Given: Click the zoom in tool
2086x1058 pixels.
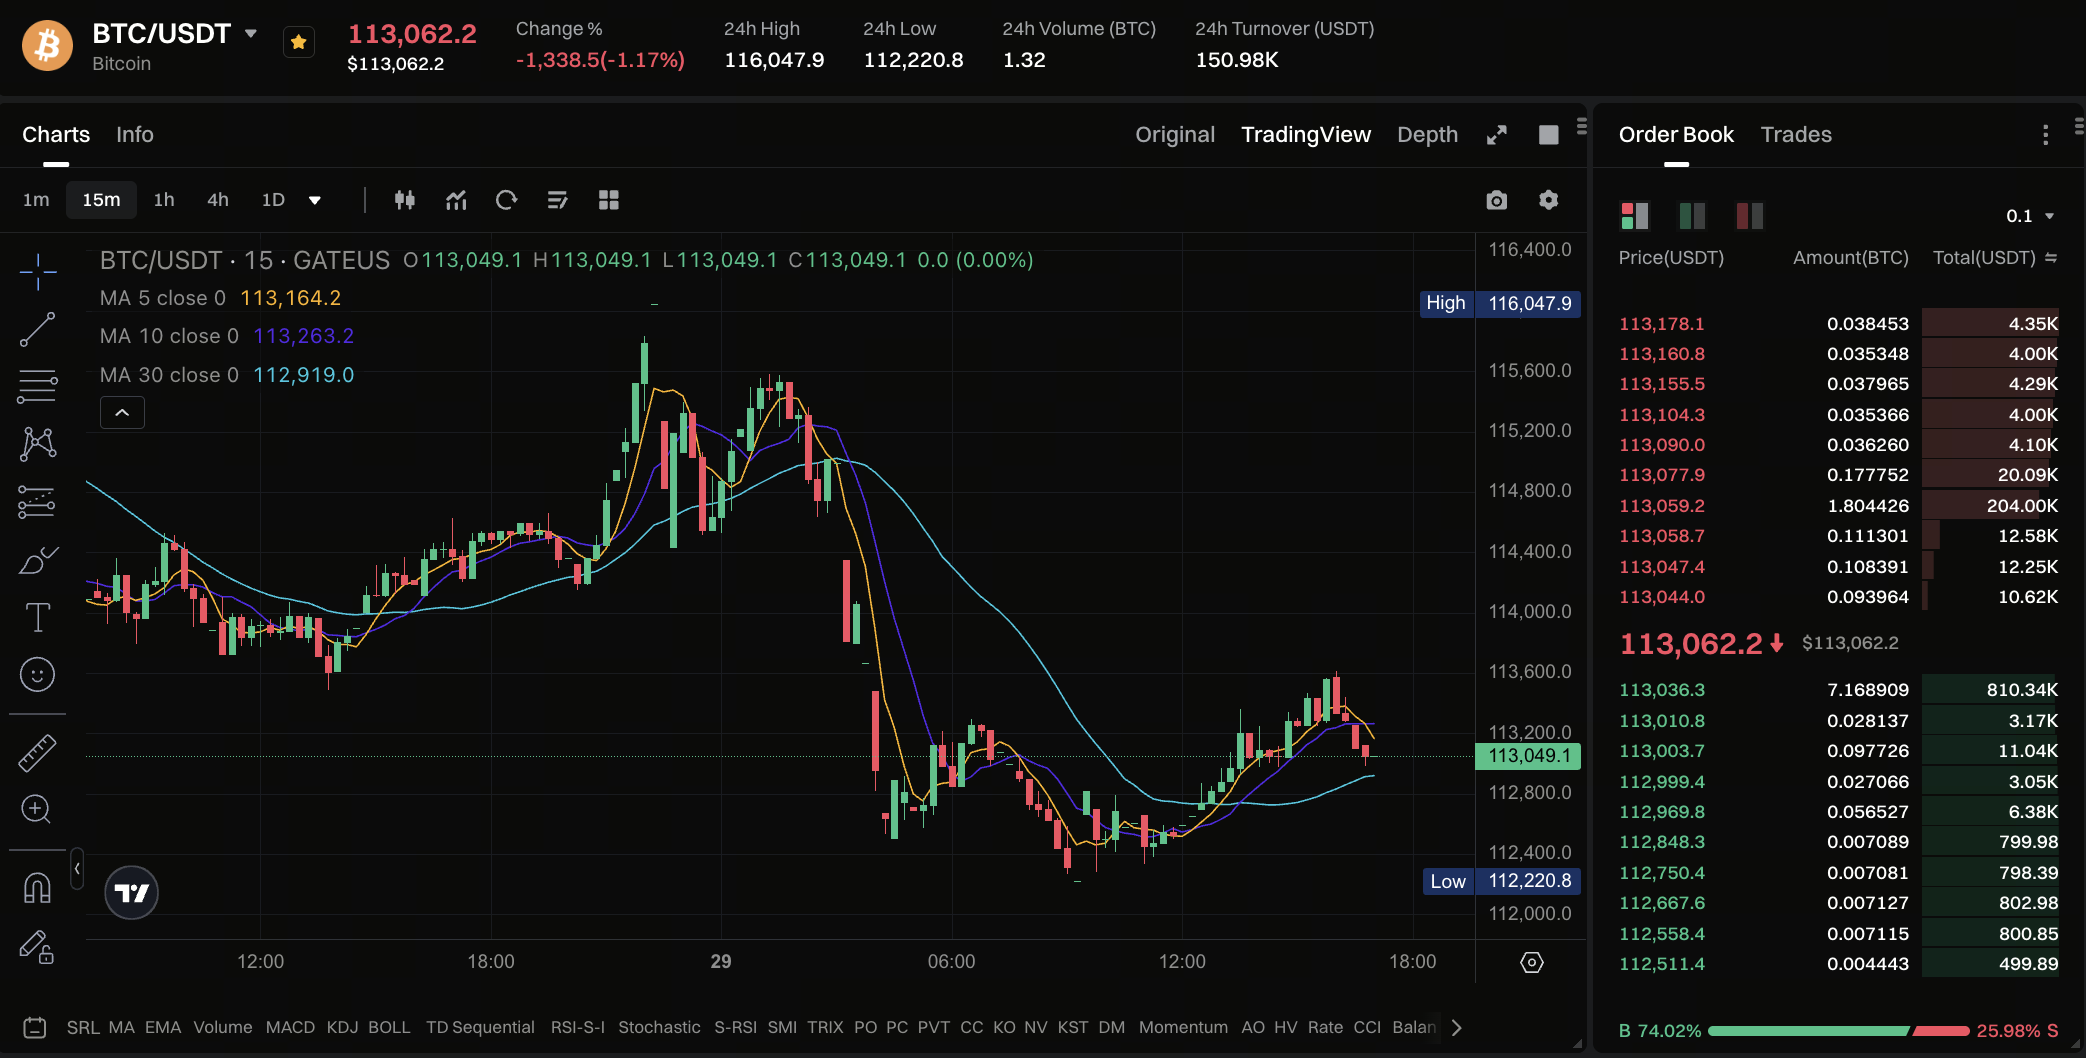Looking at the screenshot, I should (x=37, y=809).
